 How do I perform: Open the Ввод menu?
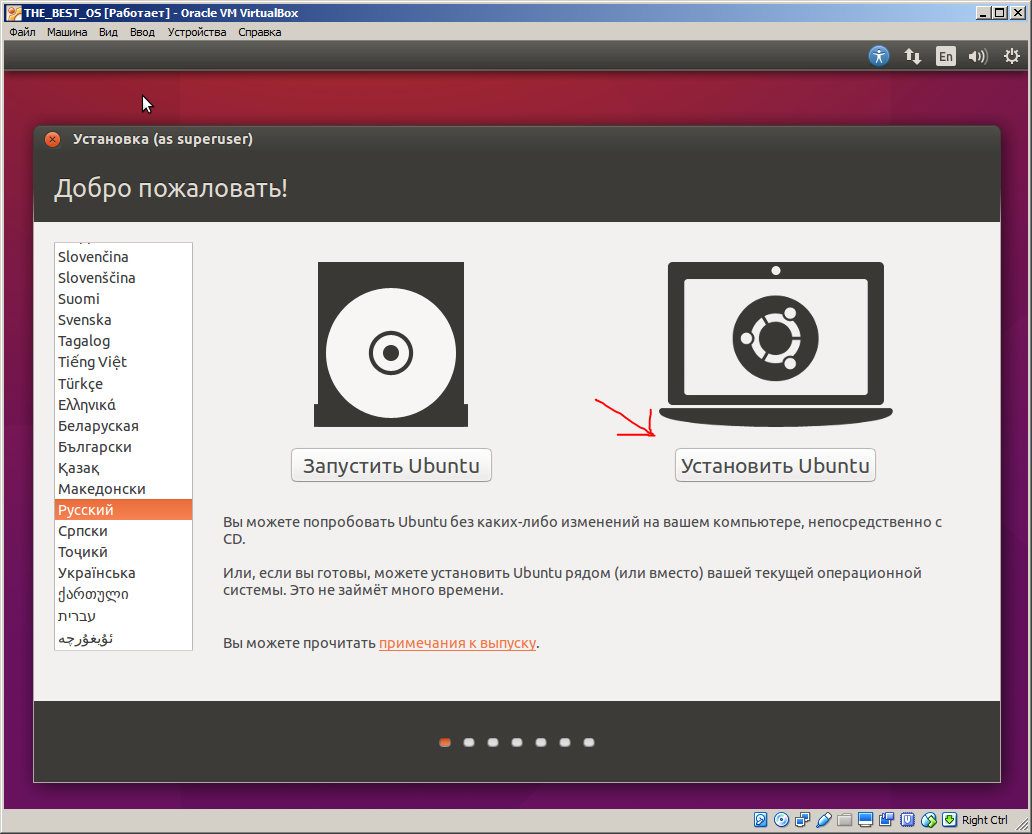[x=142, y=32]
